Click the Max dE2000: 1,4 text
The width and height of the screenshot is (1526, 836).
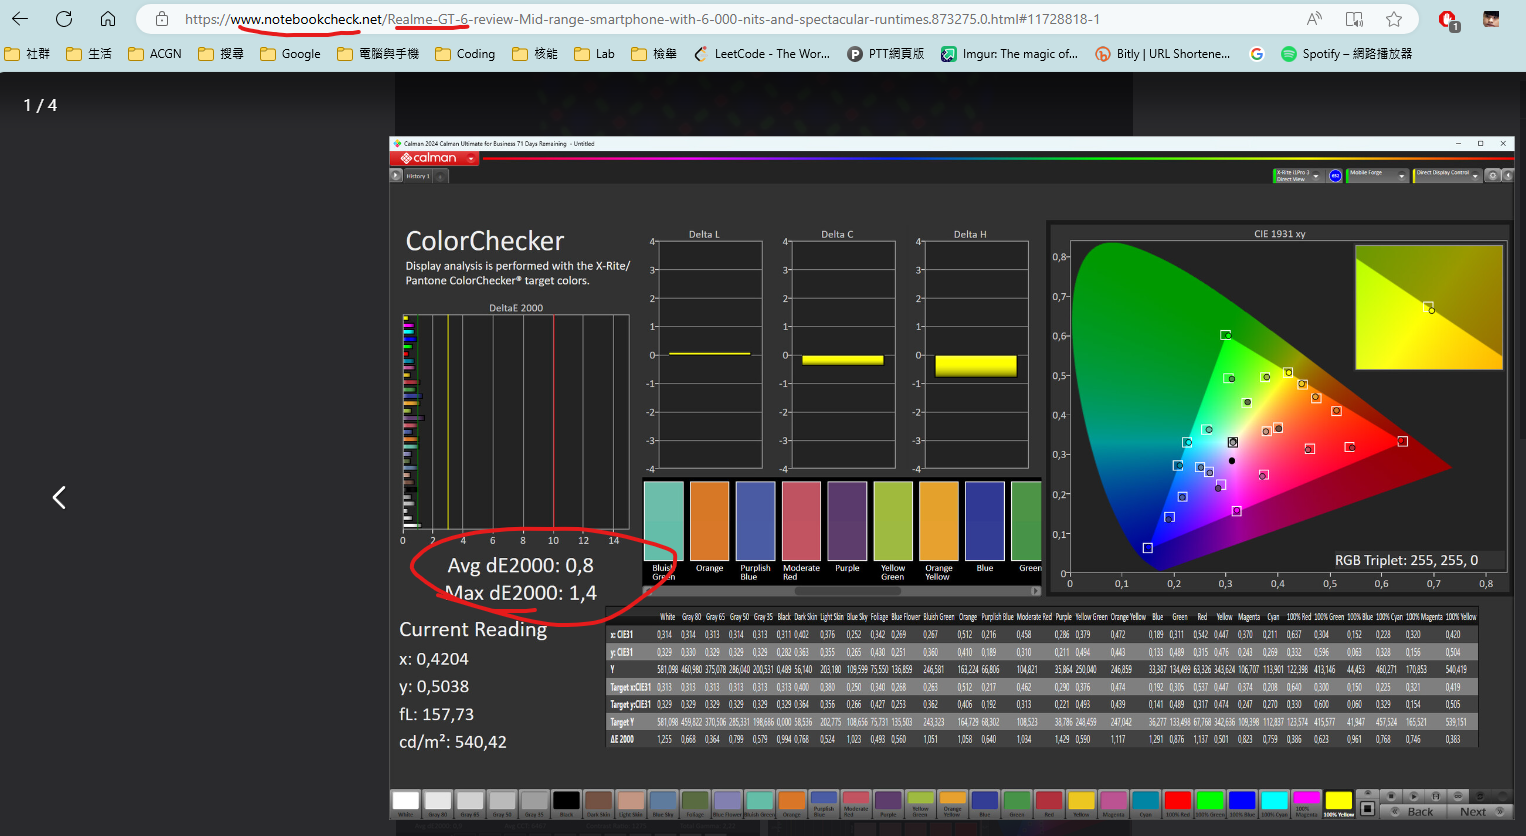(x=520, y=593)
